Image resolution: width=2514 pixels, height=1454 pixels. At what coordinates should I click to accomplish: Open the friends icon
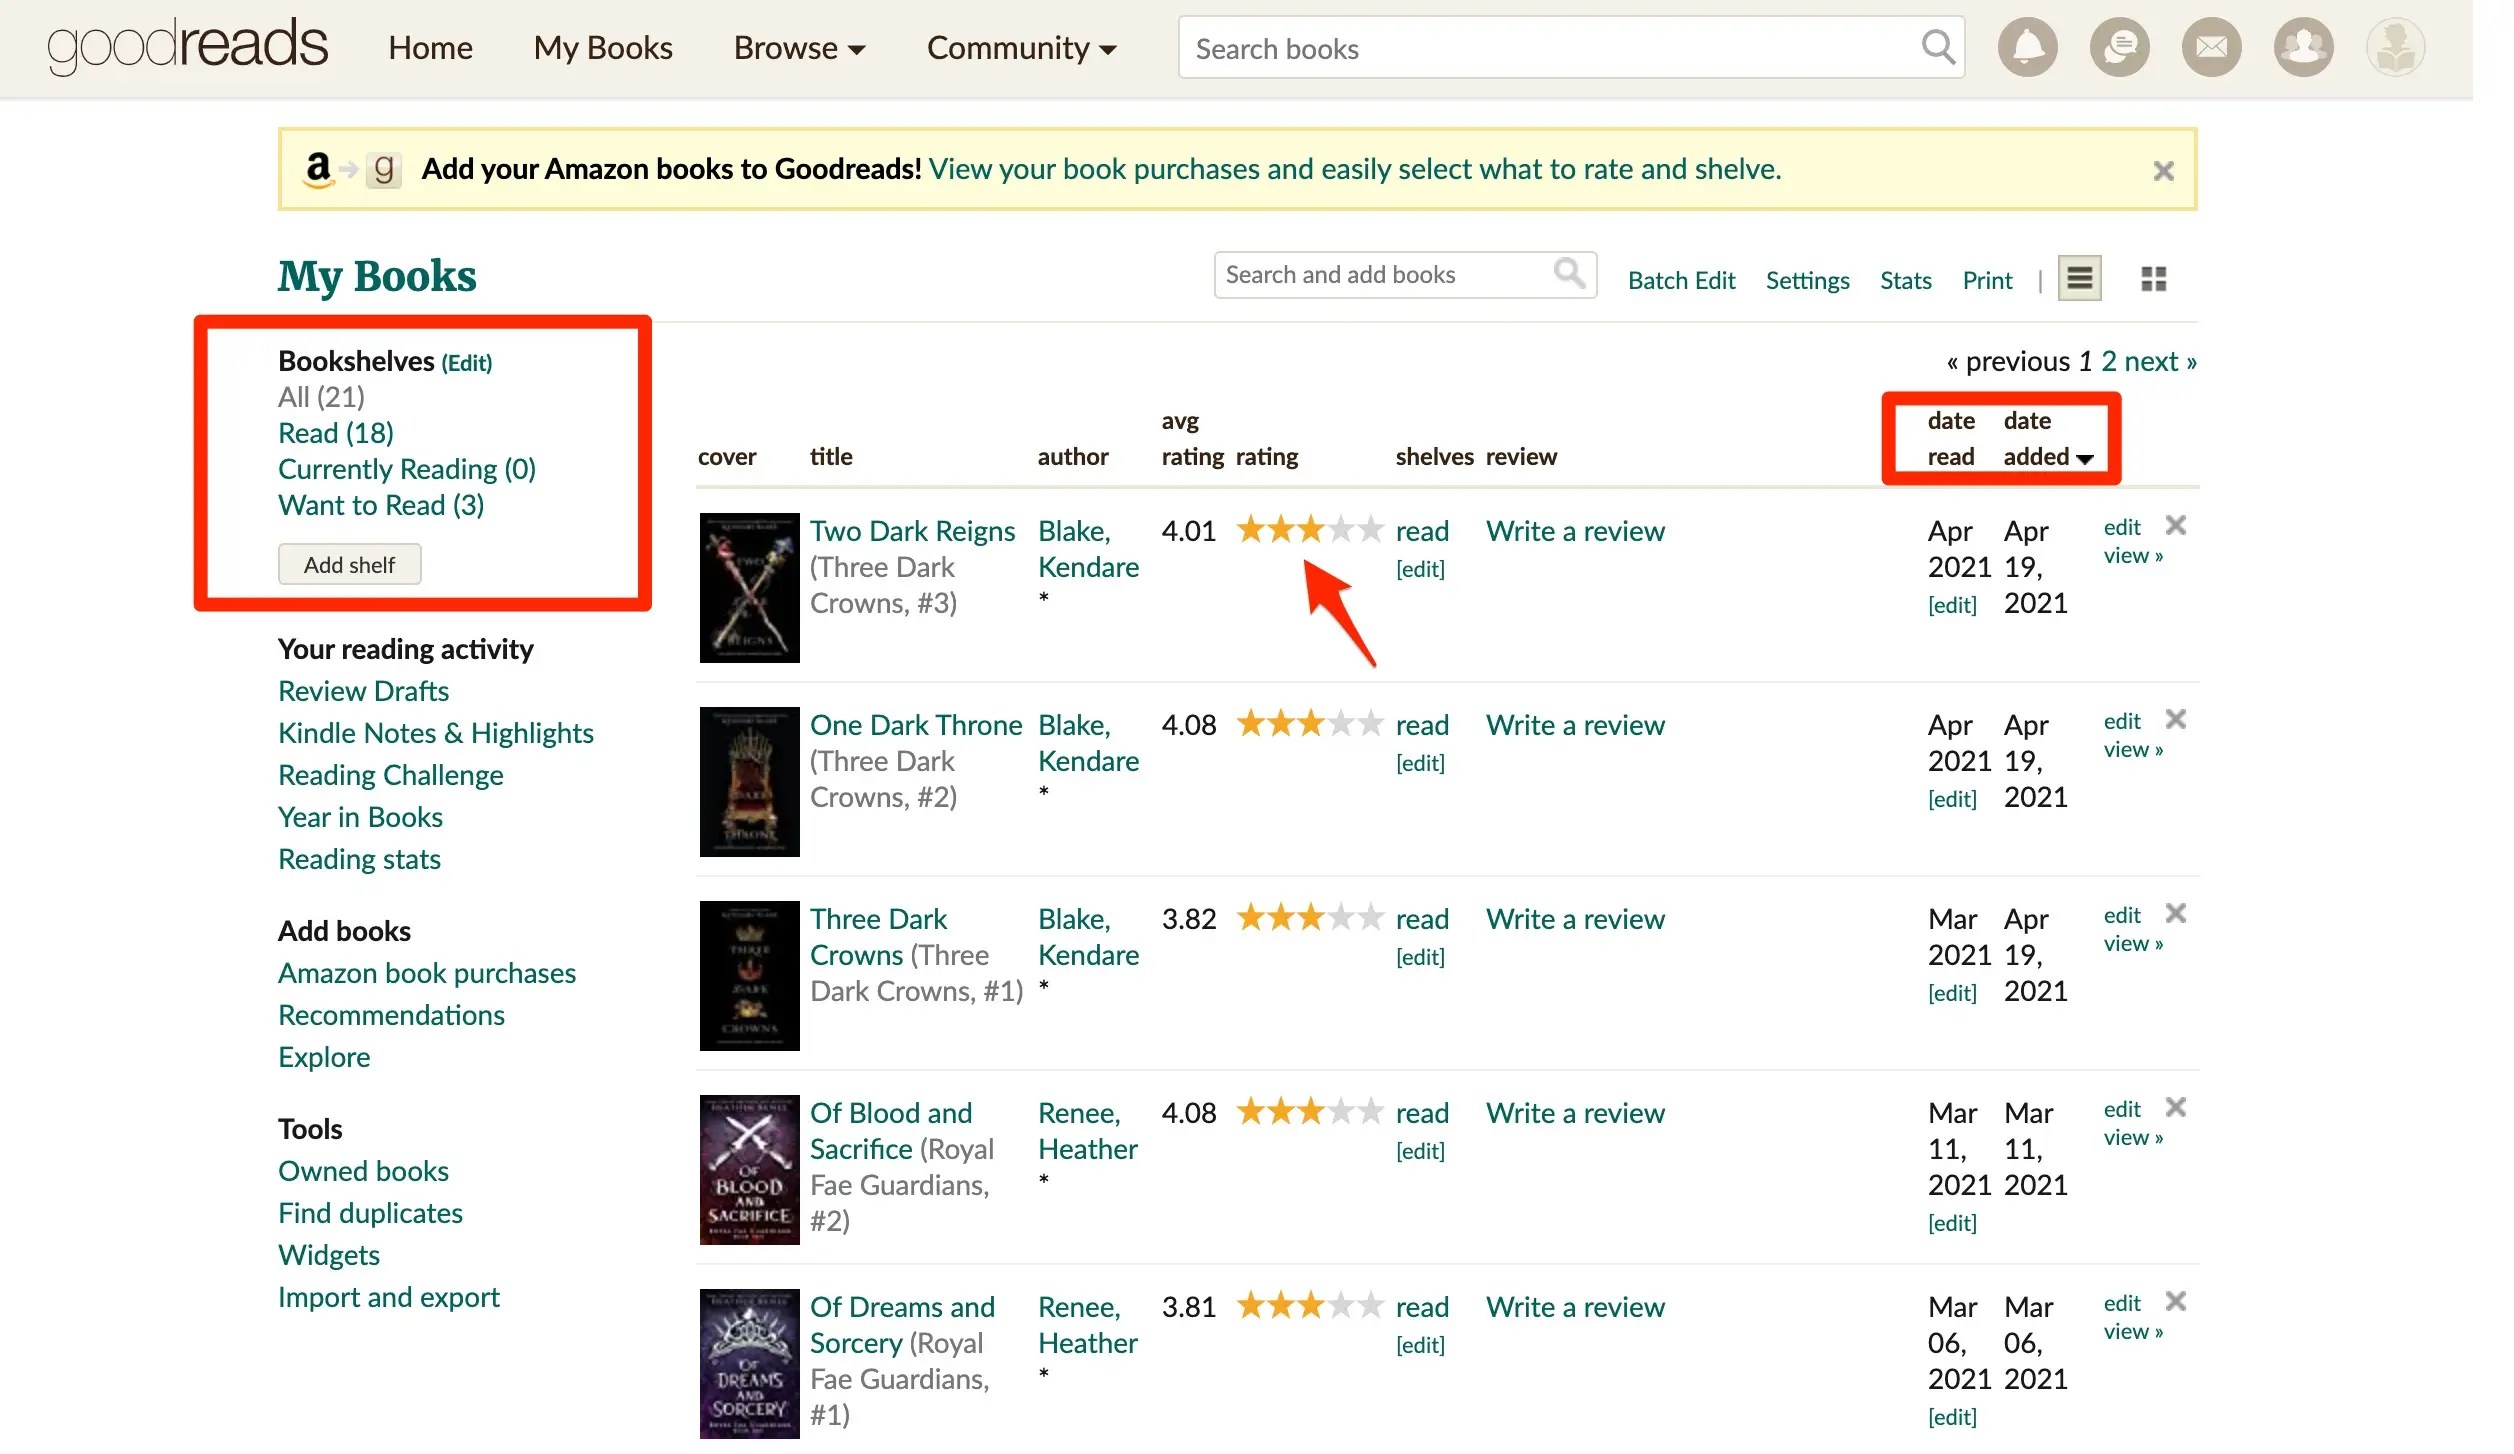[x=2303, y=46]
